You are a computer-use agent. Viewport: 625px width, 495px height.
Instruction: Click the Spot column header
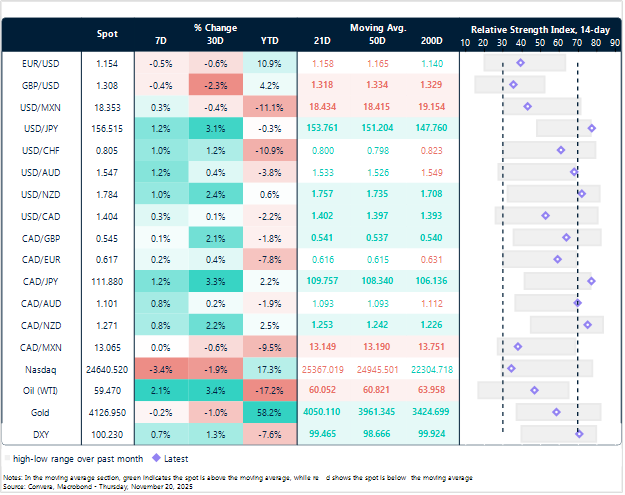(106, 34)
